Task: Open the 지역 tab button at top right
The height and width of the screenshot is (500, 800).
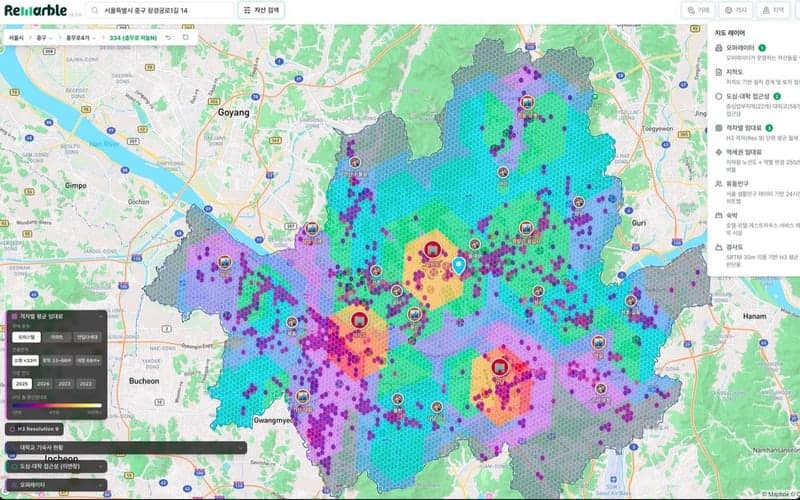Action: click(773, 10)
